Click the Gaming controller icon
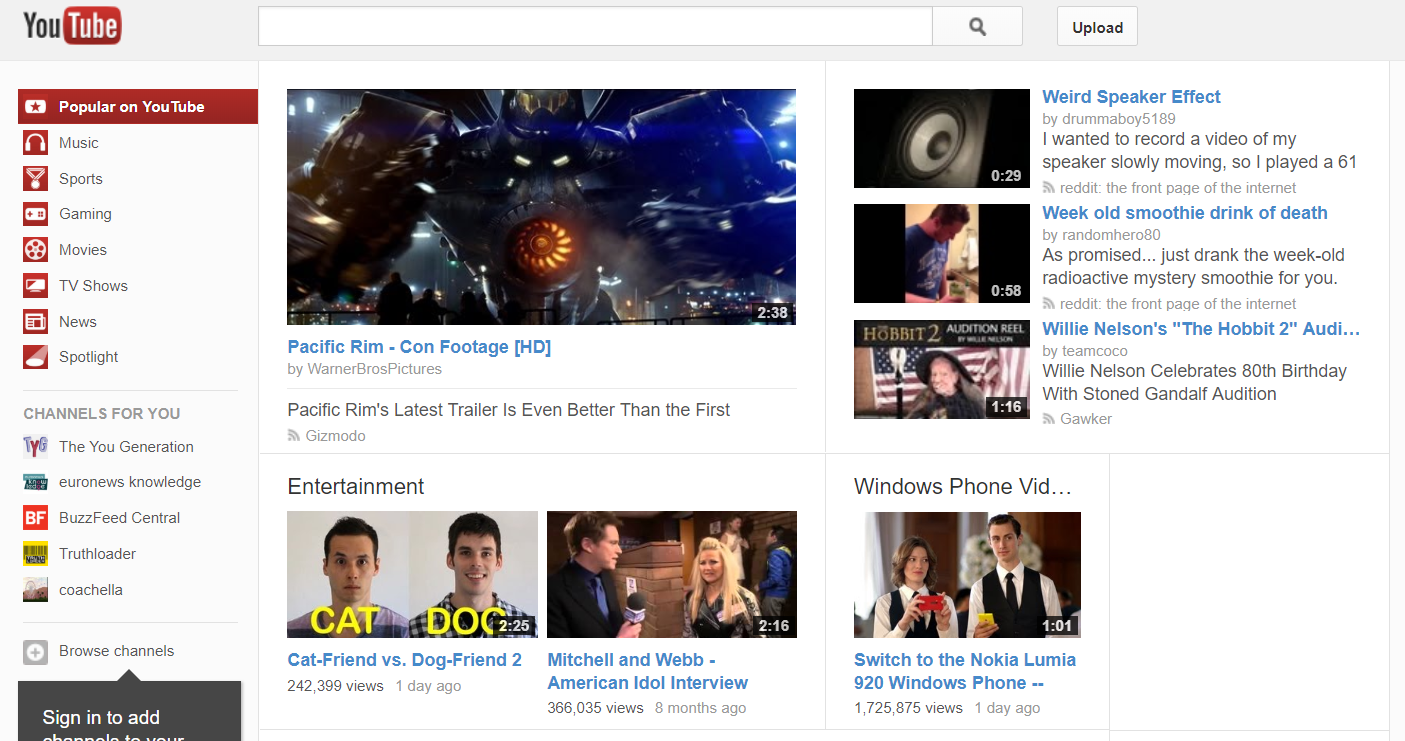1405x741 pixels. pyautogui.click(x=36, y=214)
